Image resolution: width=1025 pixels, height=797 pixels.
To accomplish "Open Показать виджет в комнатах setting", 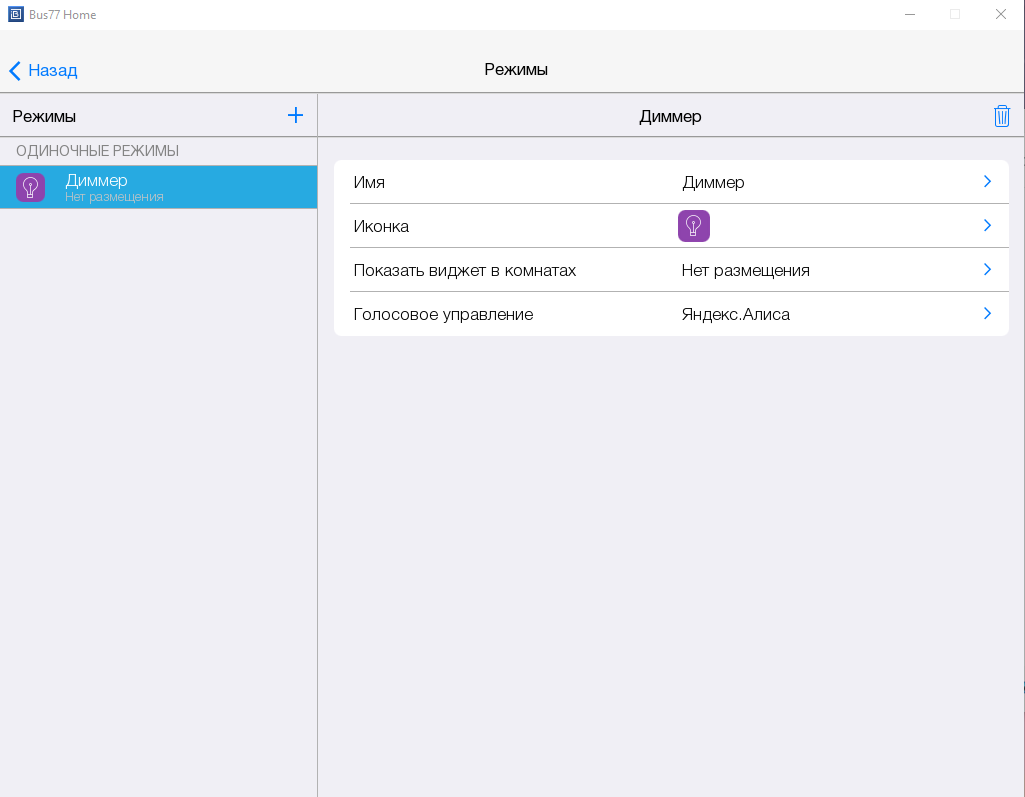I will tap(464, 270).
